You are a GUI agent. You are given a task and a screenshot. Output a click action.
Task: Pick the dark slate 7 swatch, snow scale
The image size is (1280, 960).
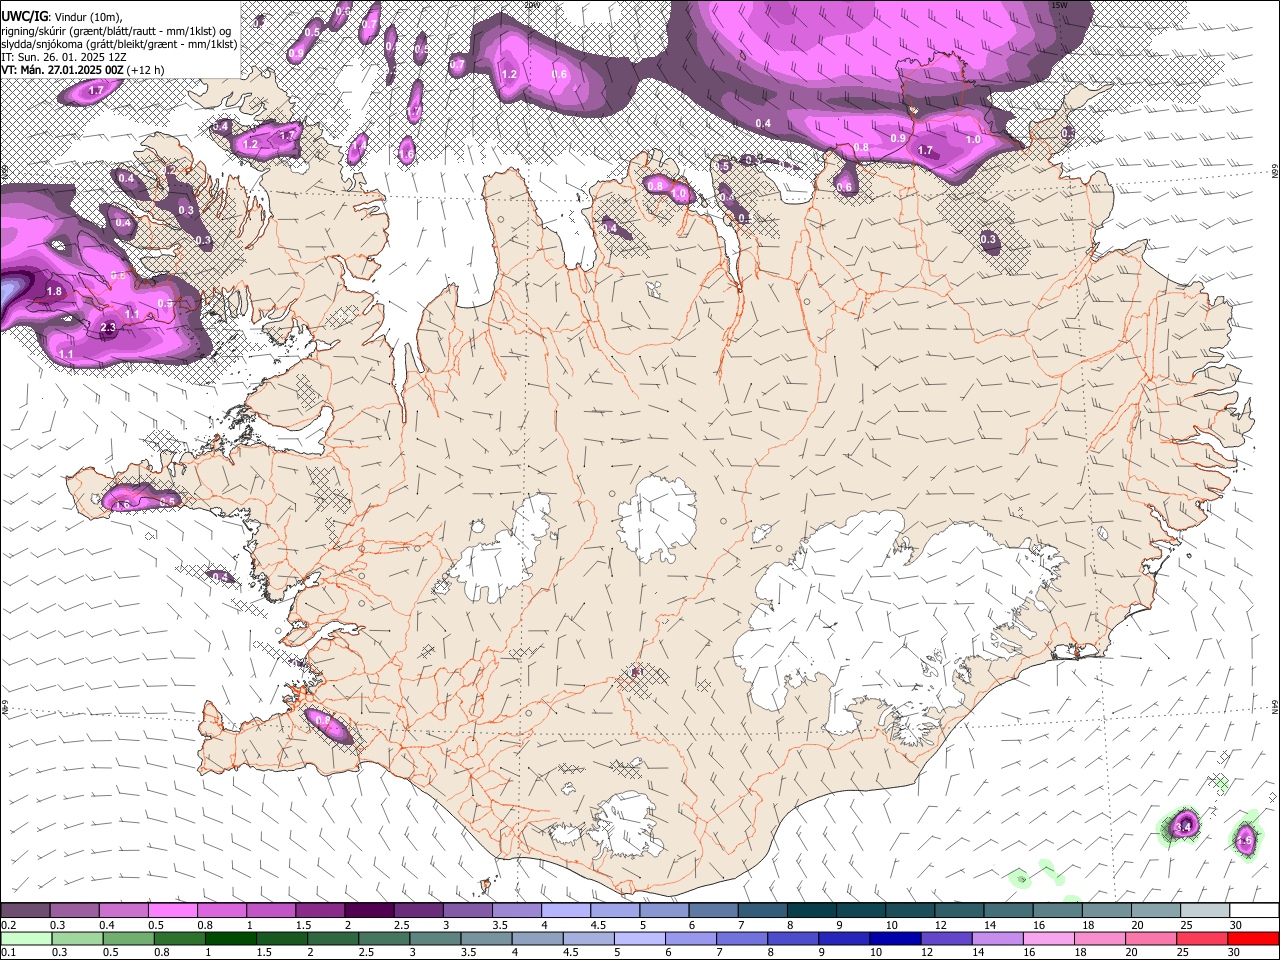(761, 910)
